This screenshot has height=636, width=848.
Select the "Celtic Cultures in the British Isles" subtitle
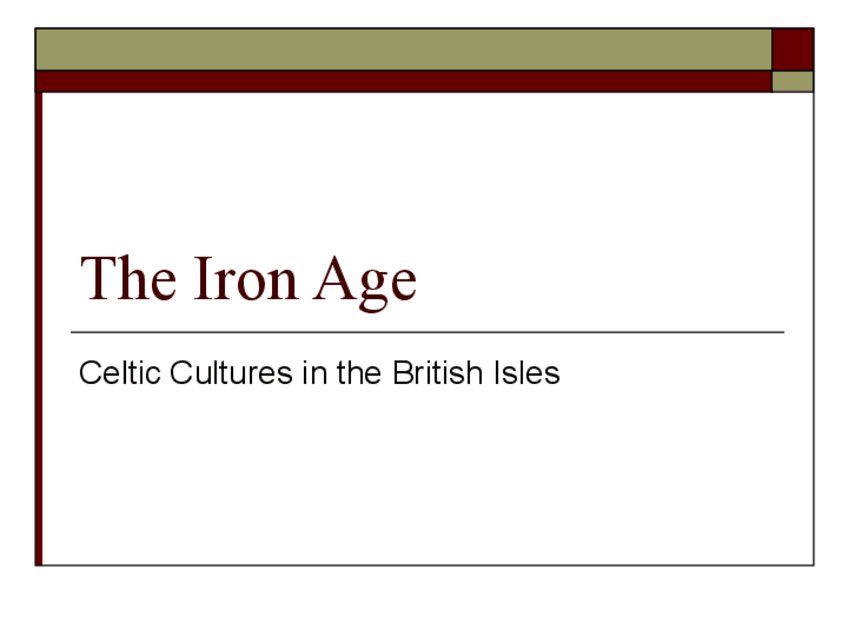pos(319,373)
